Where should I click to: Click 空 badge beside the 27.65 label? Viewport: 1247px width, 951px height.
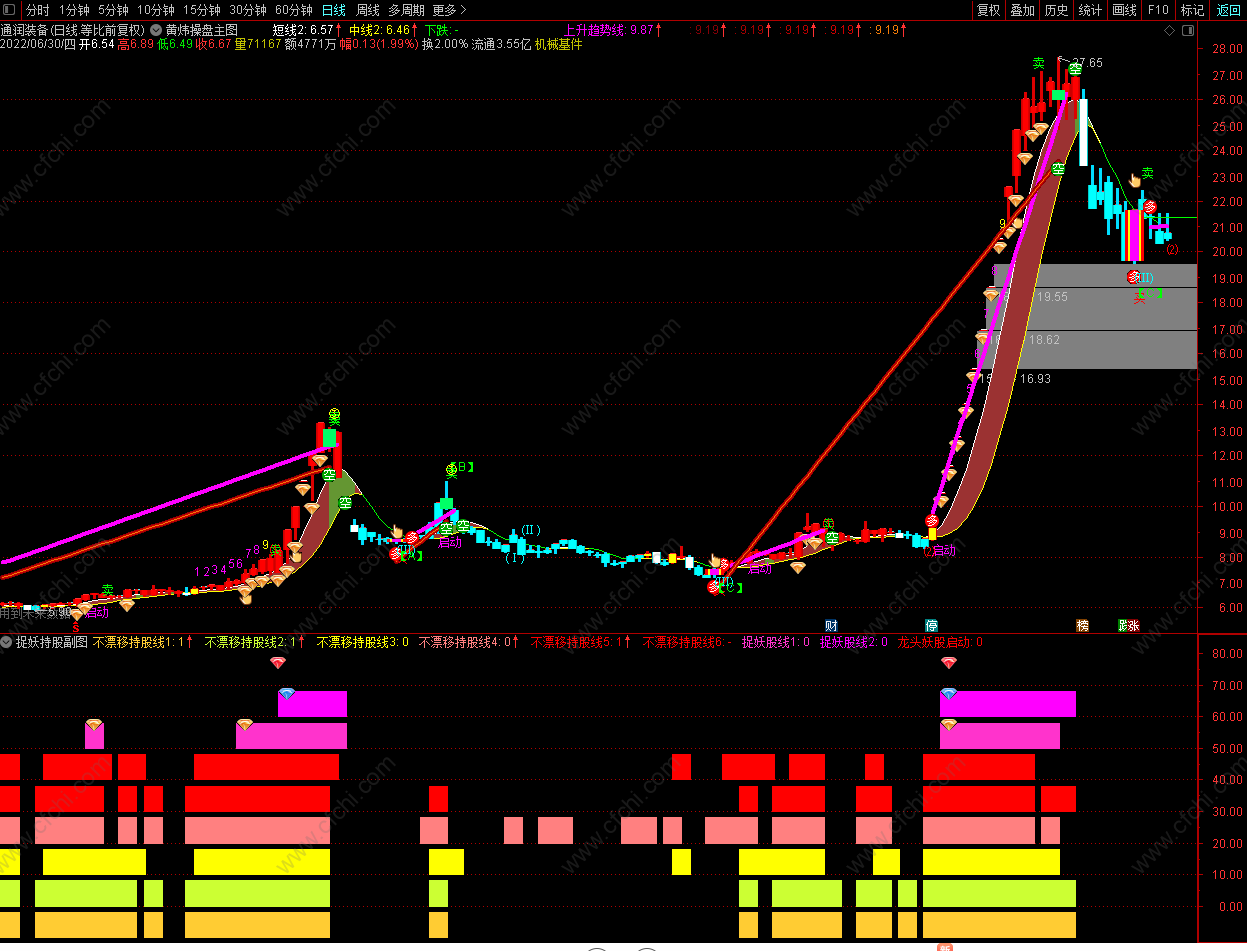(1075, 70)
